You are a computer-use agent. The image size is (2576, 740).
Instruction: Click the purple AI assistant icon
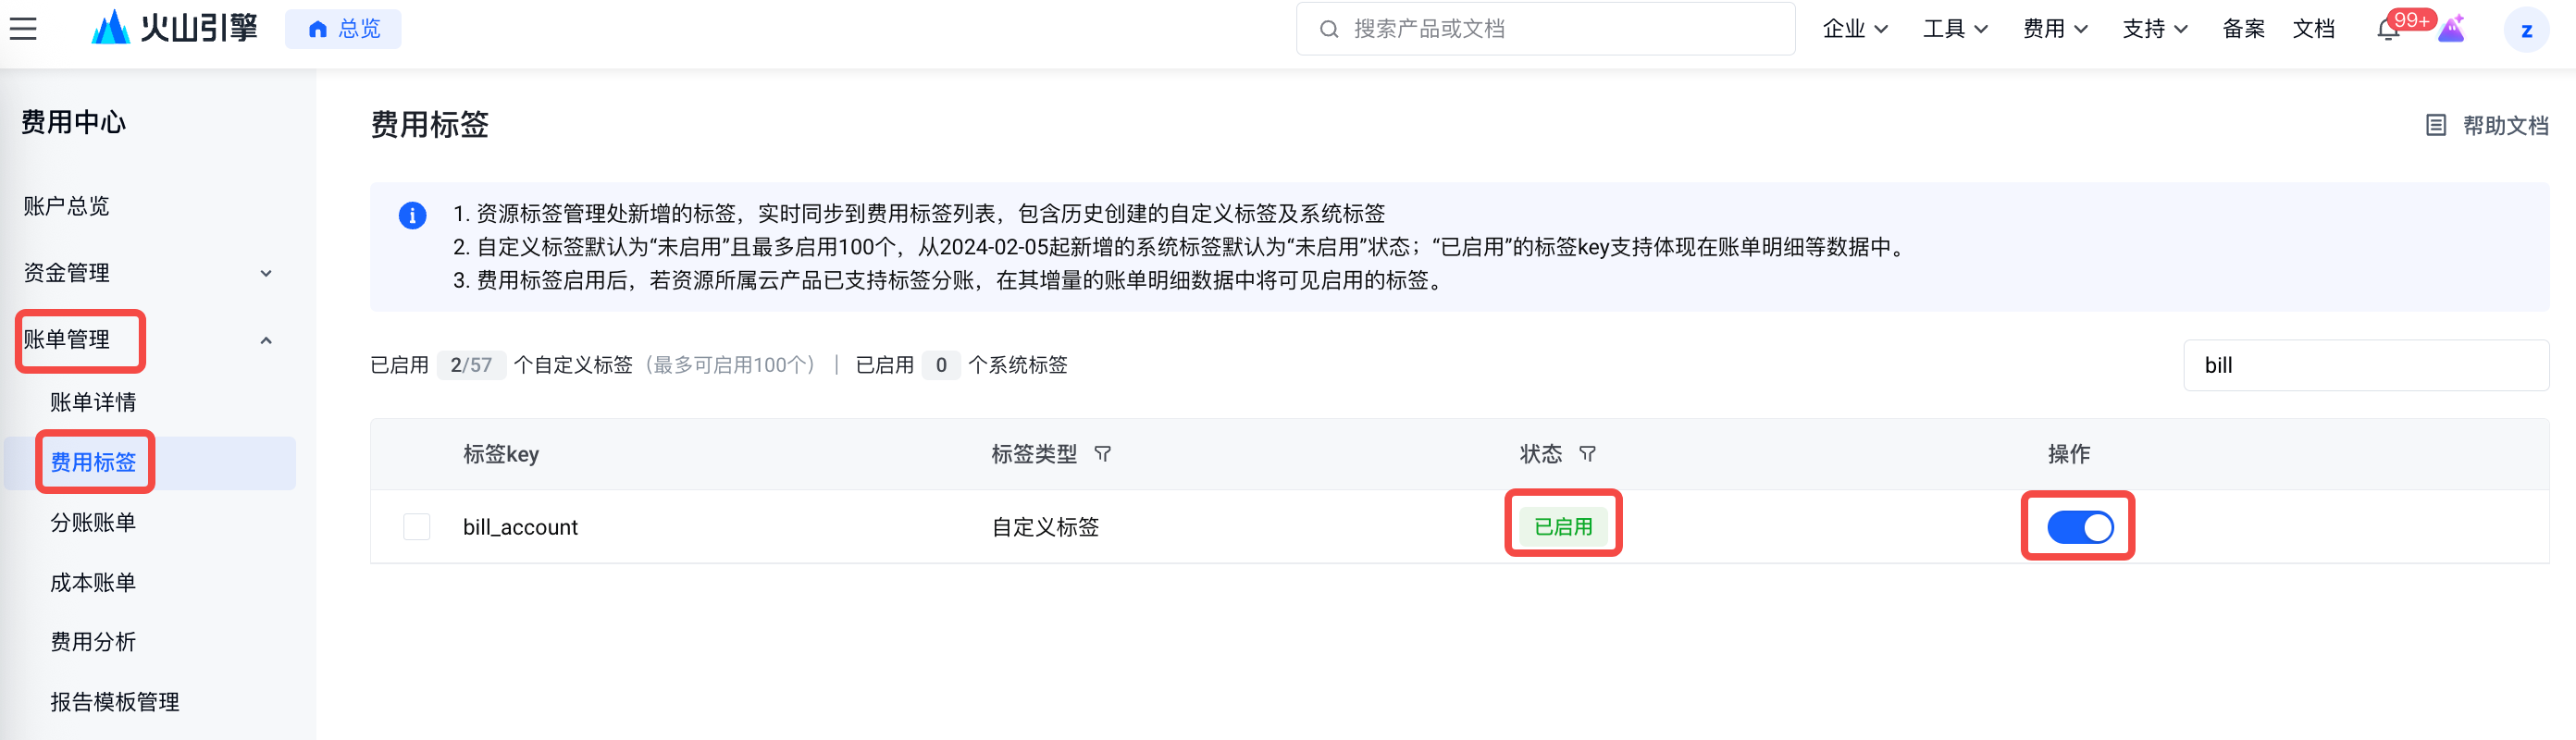2451,30
